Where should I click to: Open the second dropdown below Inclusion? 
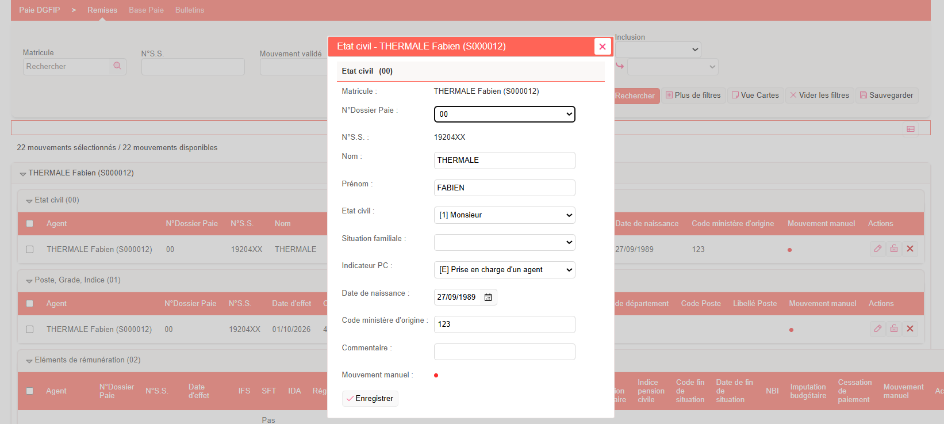(x=672, y=66)
